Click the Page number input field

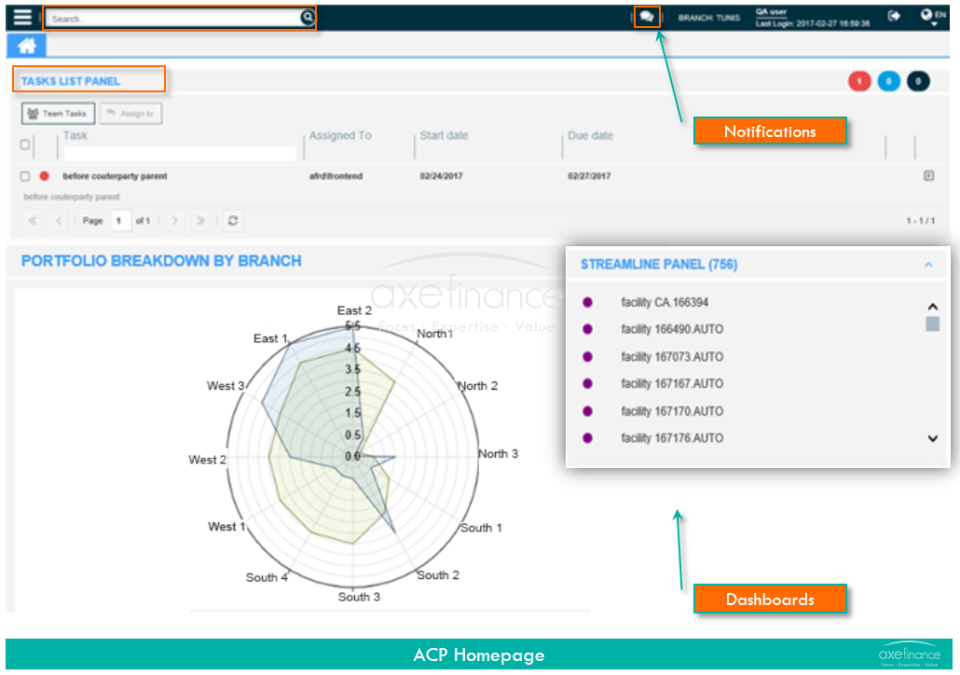click(x=120, y=220)
